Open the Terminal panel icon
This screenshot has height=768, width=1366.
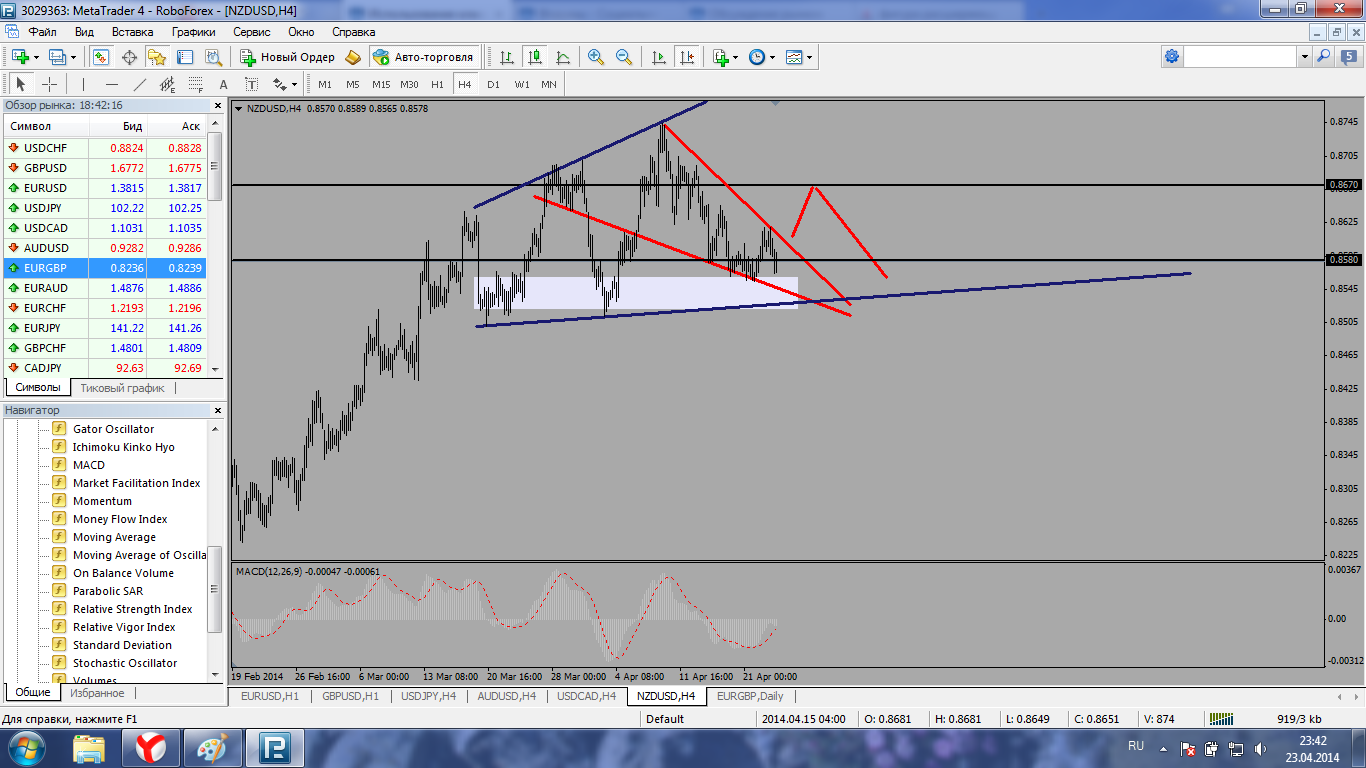[184, 57]
